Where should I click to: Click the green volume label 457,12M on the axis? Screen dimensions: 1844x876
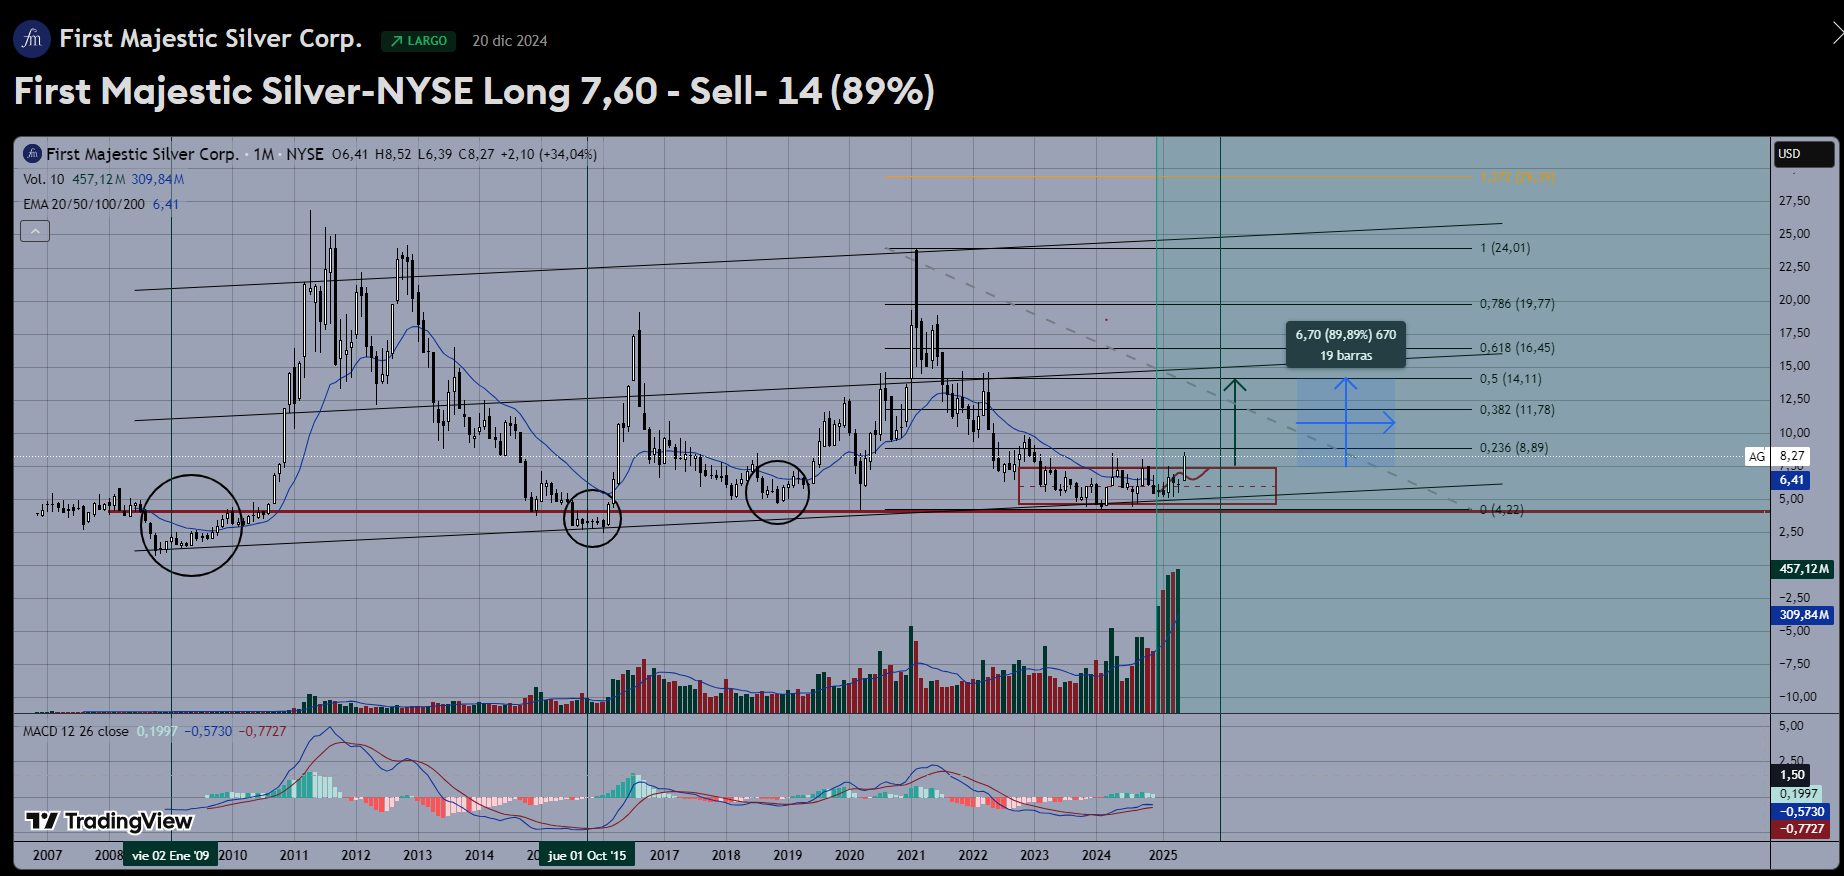coord(1804,569)
